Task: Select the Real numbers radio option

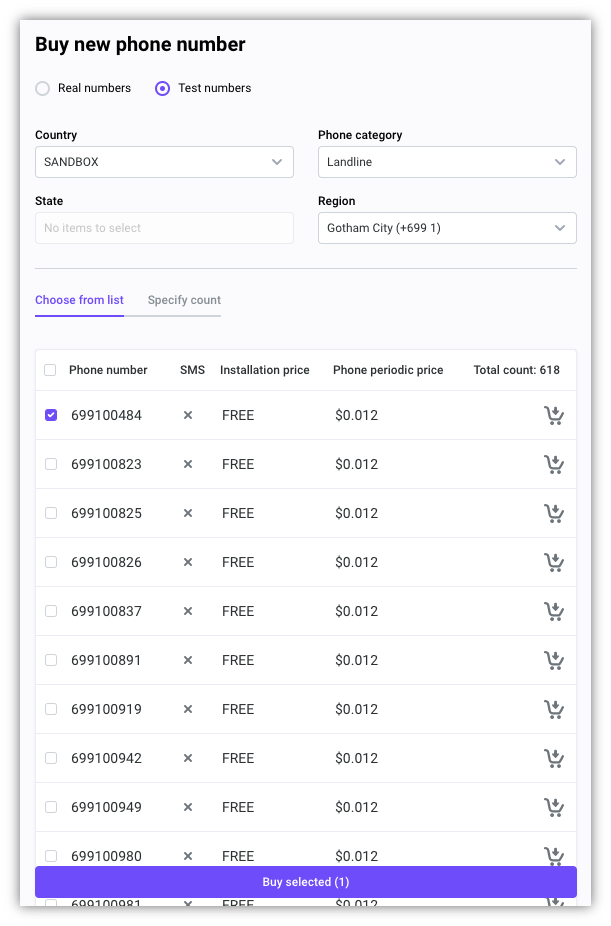Action: click(x=43, y=88)
